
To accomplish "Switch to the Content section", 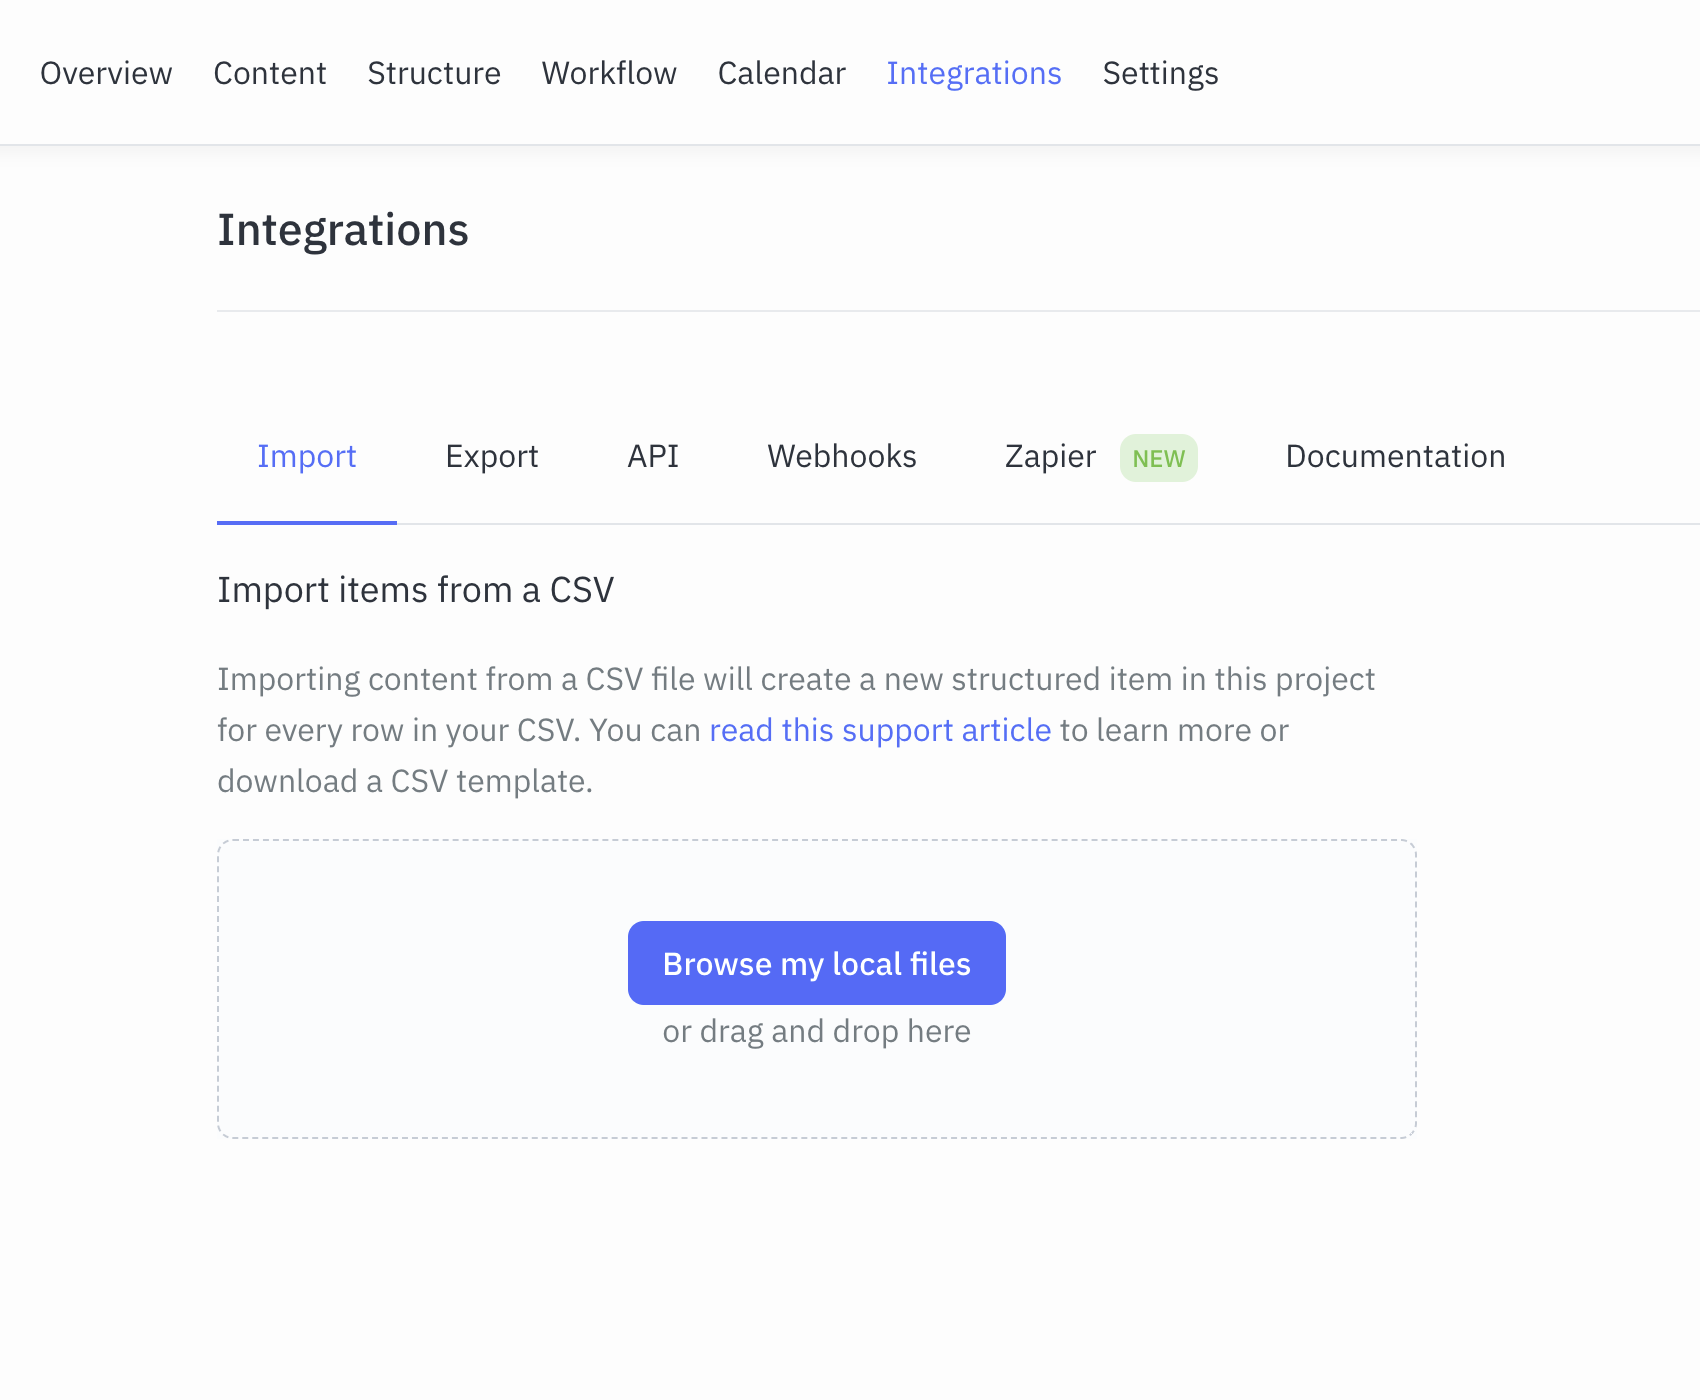I will [x=270, y=72].
